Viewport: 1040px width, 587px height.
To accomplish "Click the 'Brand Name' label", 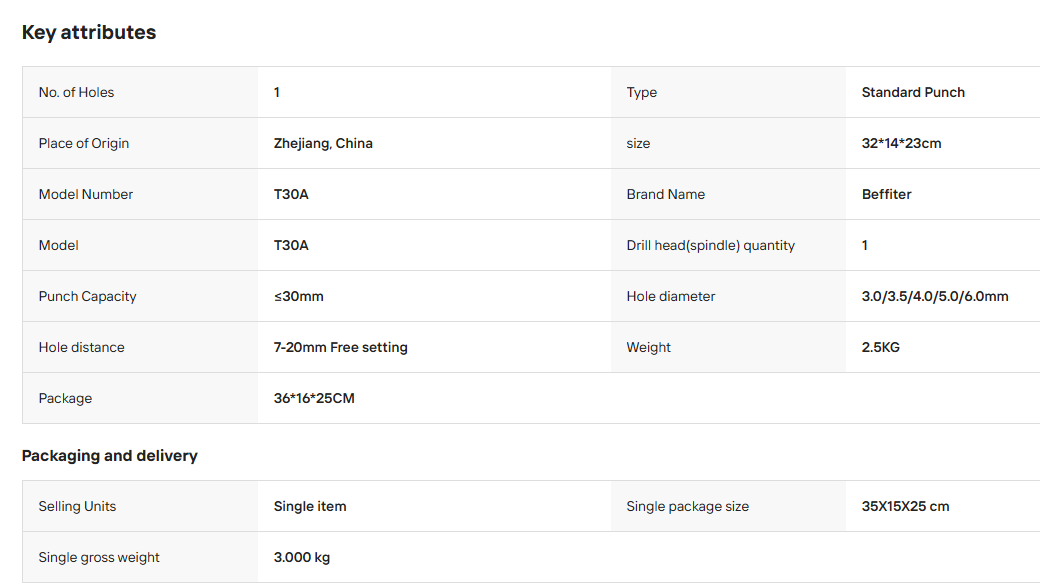I will pyautogui.click(x=665, y=194).
